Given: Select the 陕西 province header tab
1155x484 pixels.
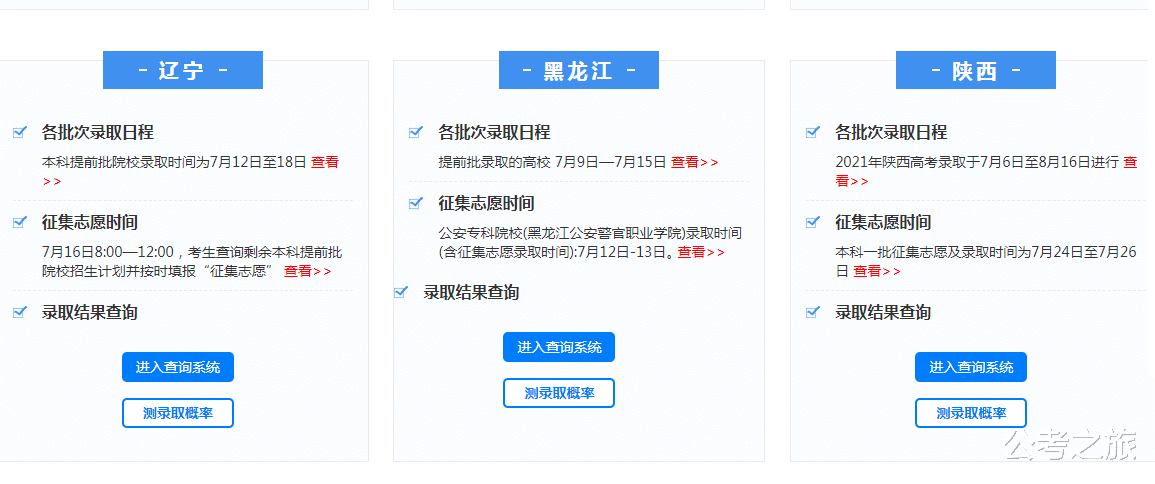Looking at the screenshot, I should (976, 70).
